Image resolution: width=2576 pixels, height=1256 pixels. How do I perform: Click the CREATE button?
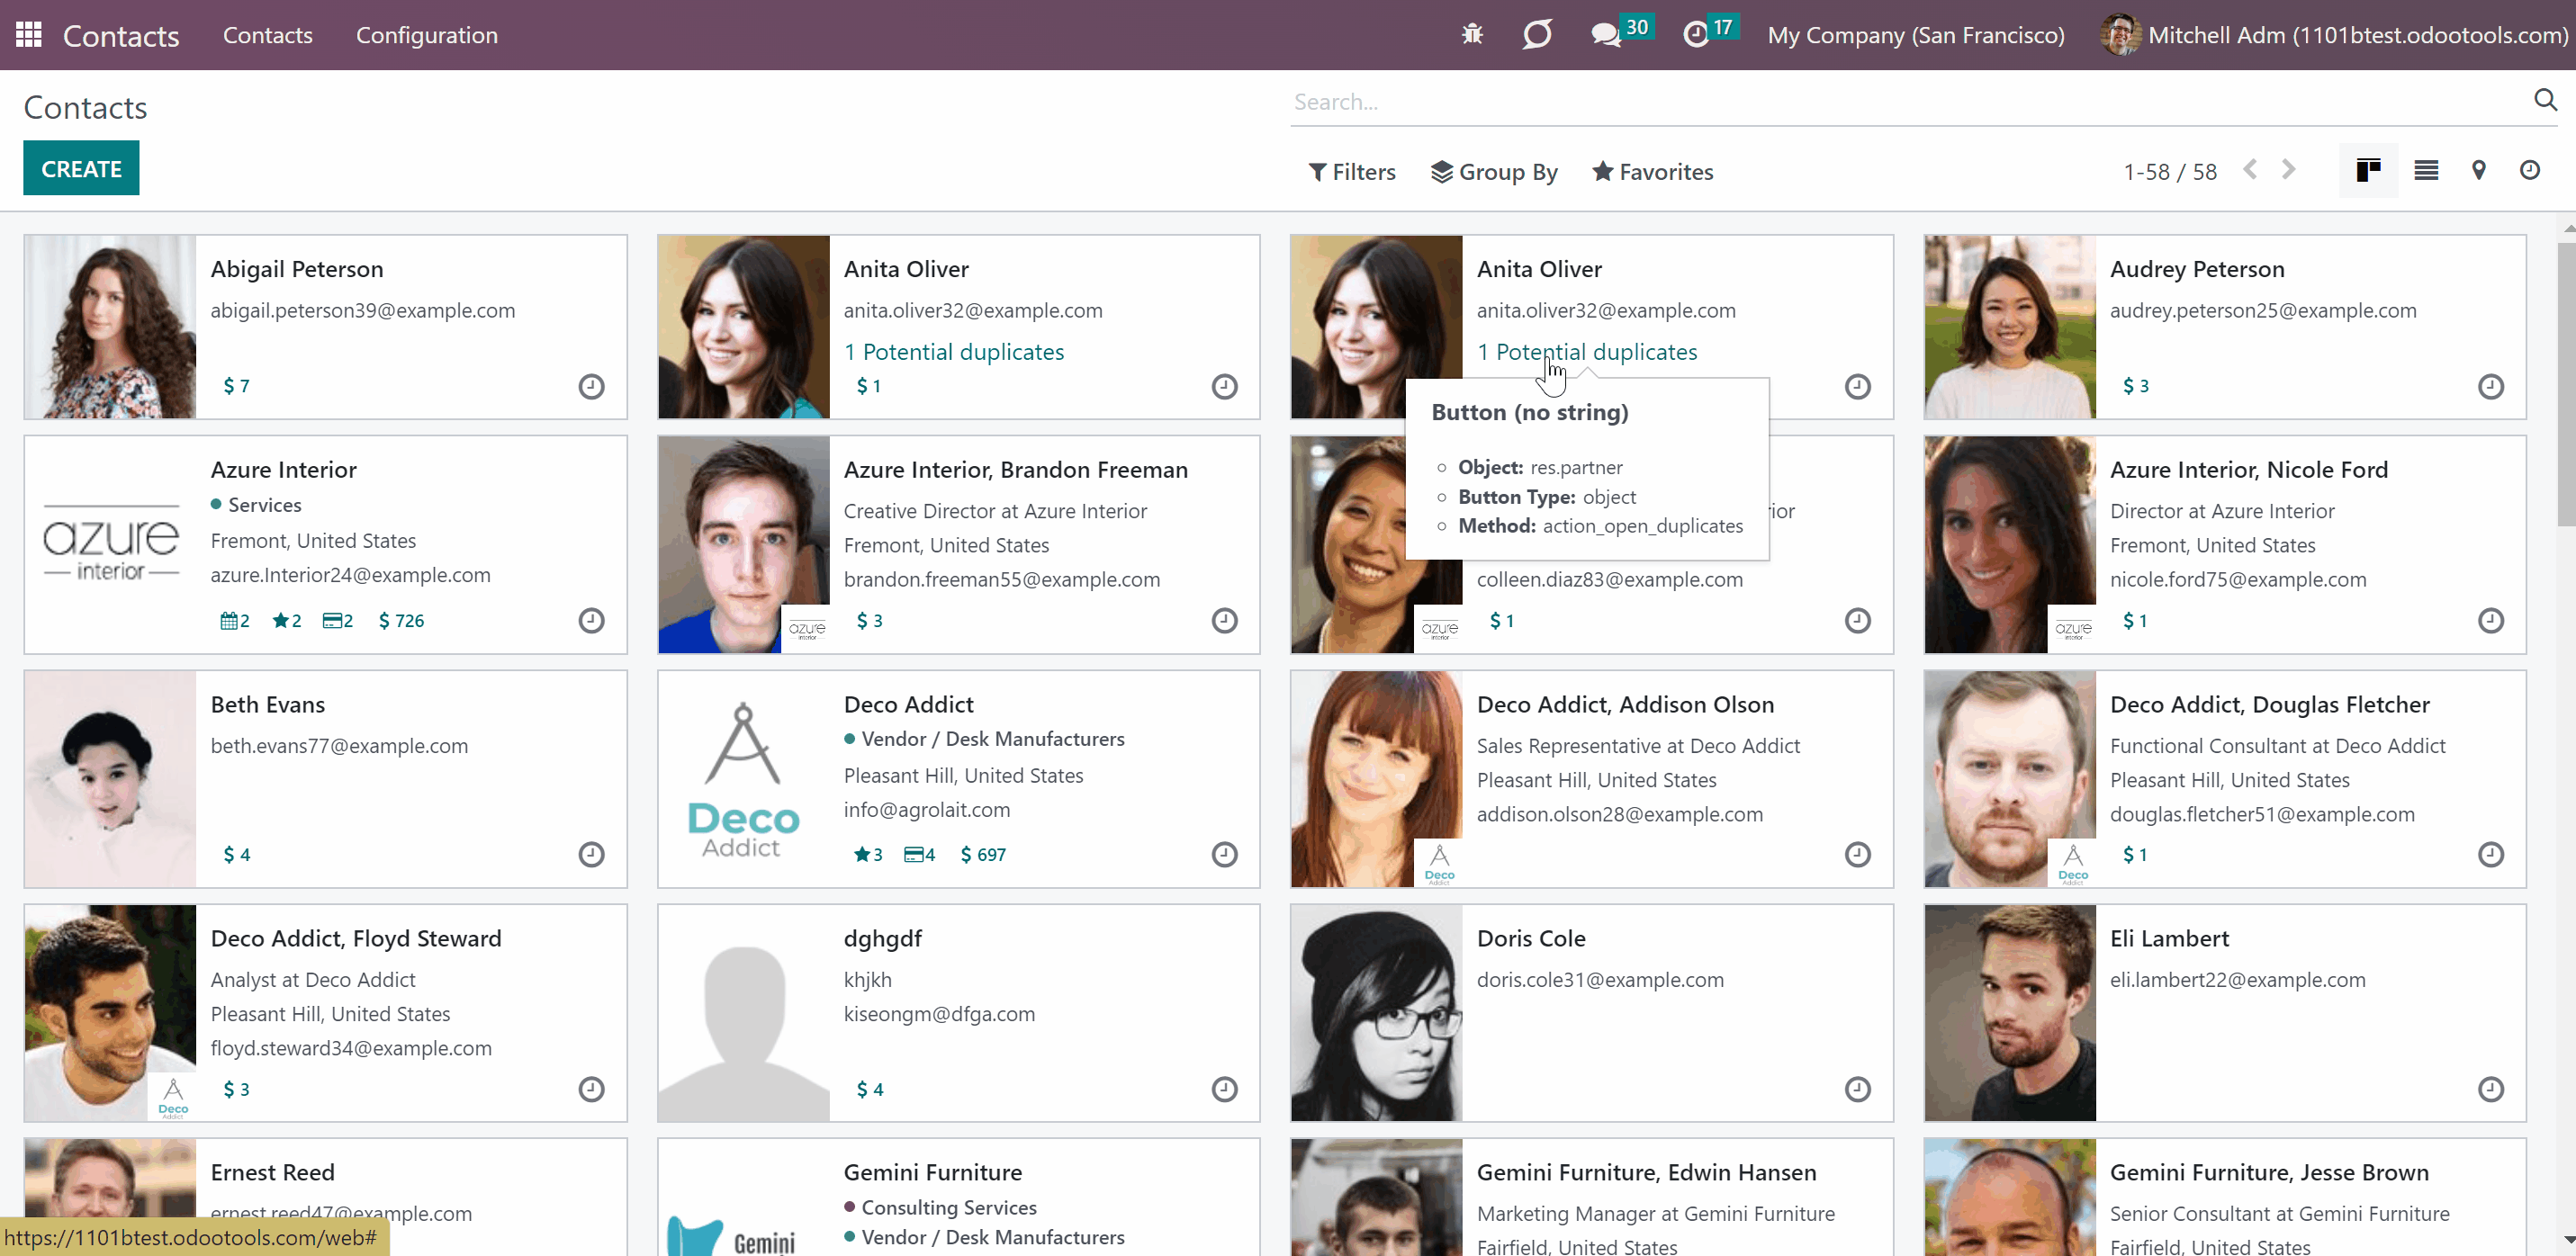[81, 168]
